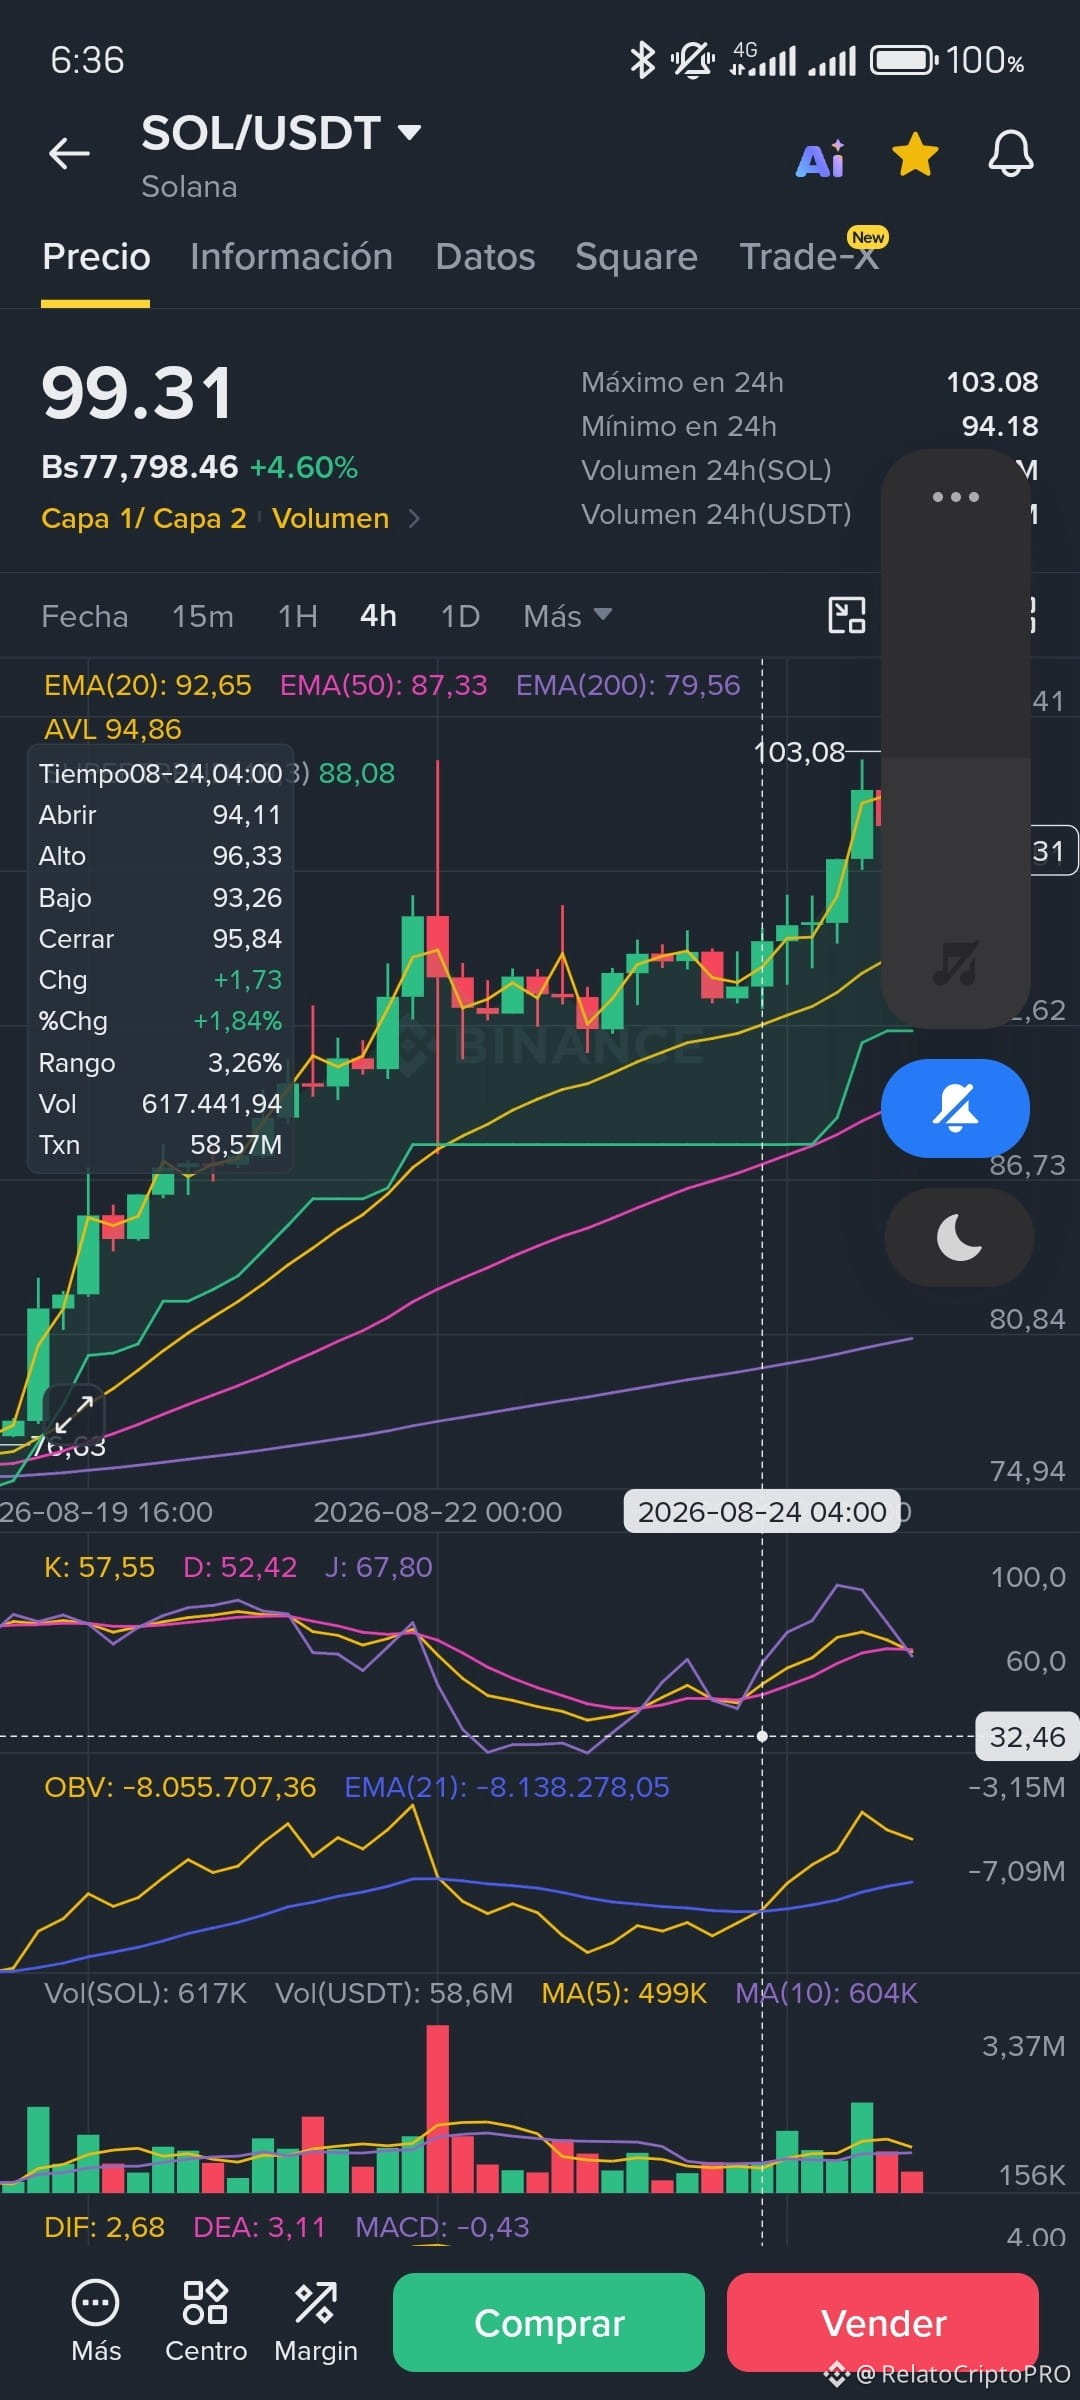This screenshot has width=1080, height=2400.
Task: Open the picture-in-picture chart icon
Action: pyautogui.click(x=847, y=615)
